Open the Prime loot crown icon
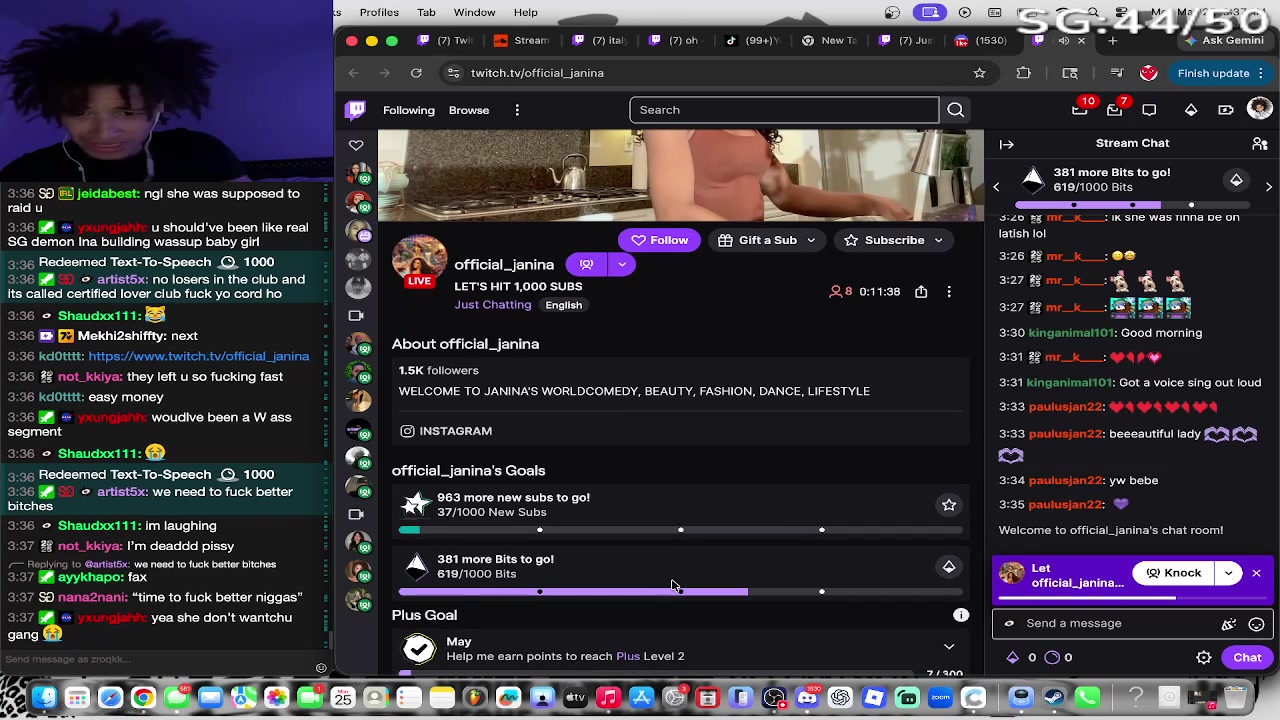The image size is (1280, 720). pyautogui.click(x=1080, y=110)
